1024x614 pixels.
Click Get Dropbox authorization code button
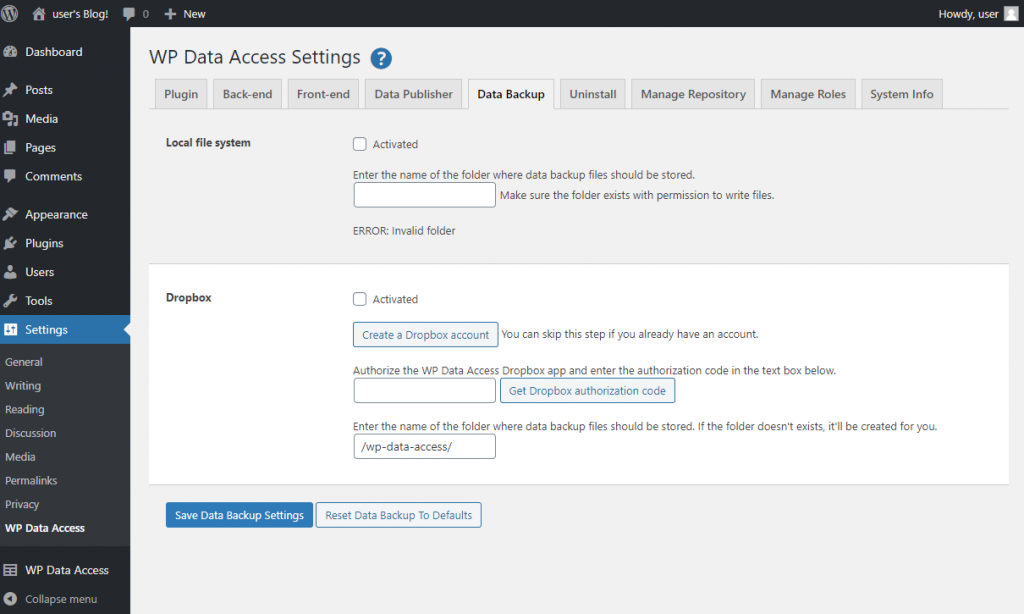pyautogui.click(x=587, y=391)
